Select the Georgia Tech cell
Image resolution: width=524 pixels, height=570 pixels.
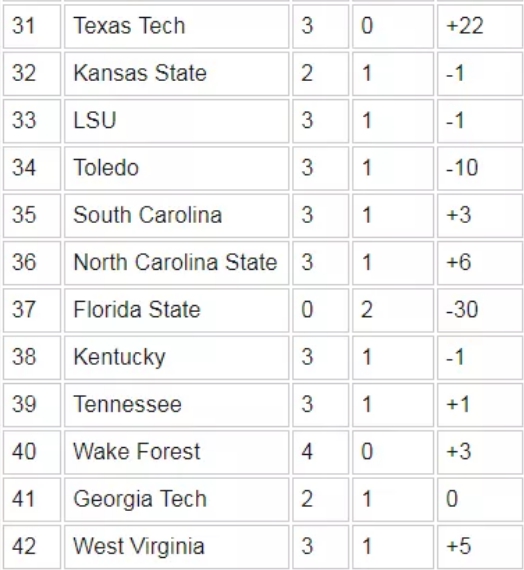pos(176,499)
